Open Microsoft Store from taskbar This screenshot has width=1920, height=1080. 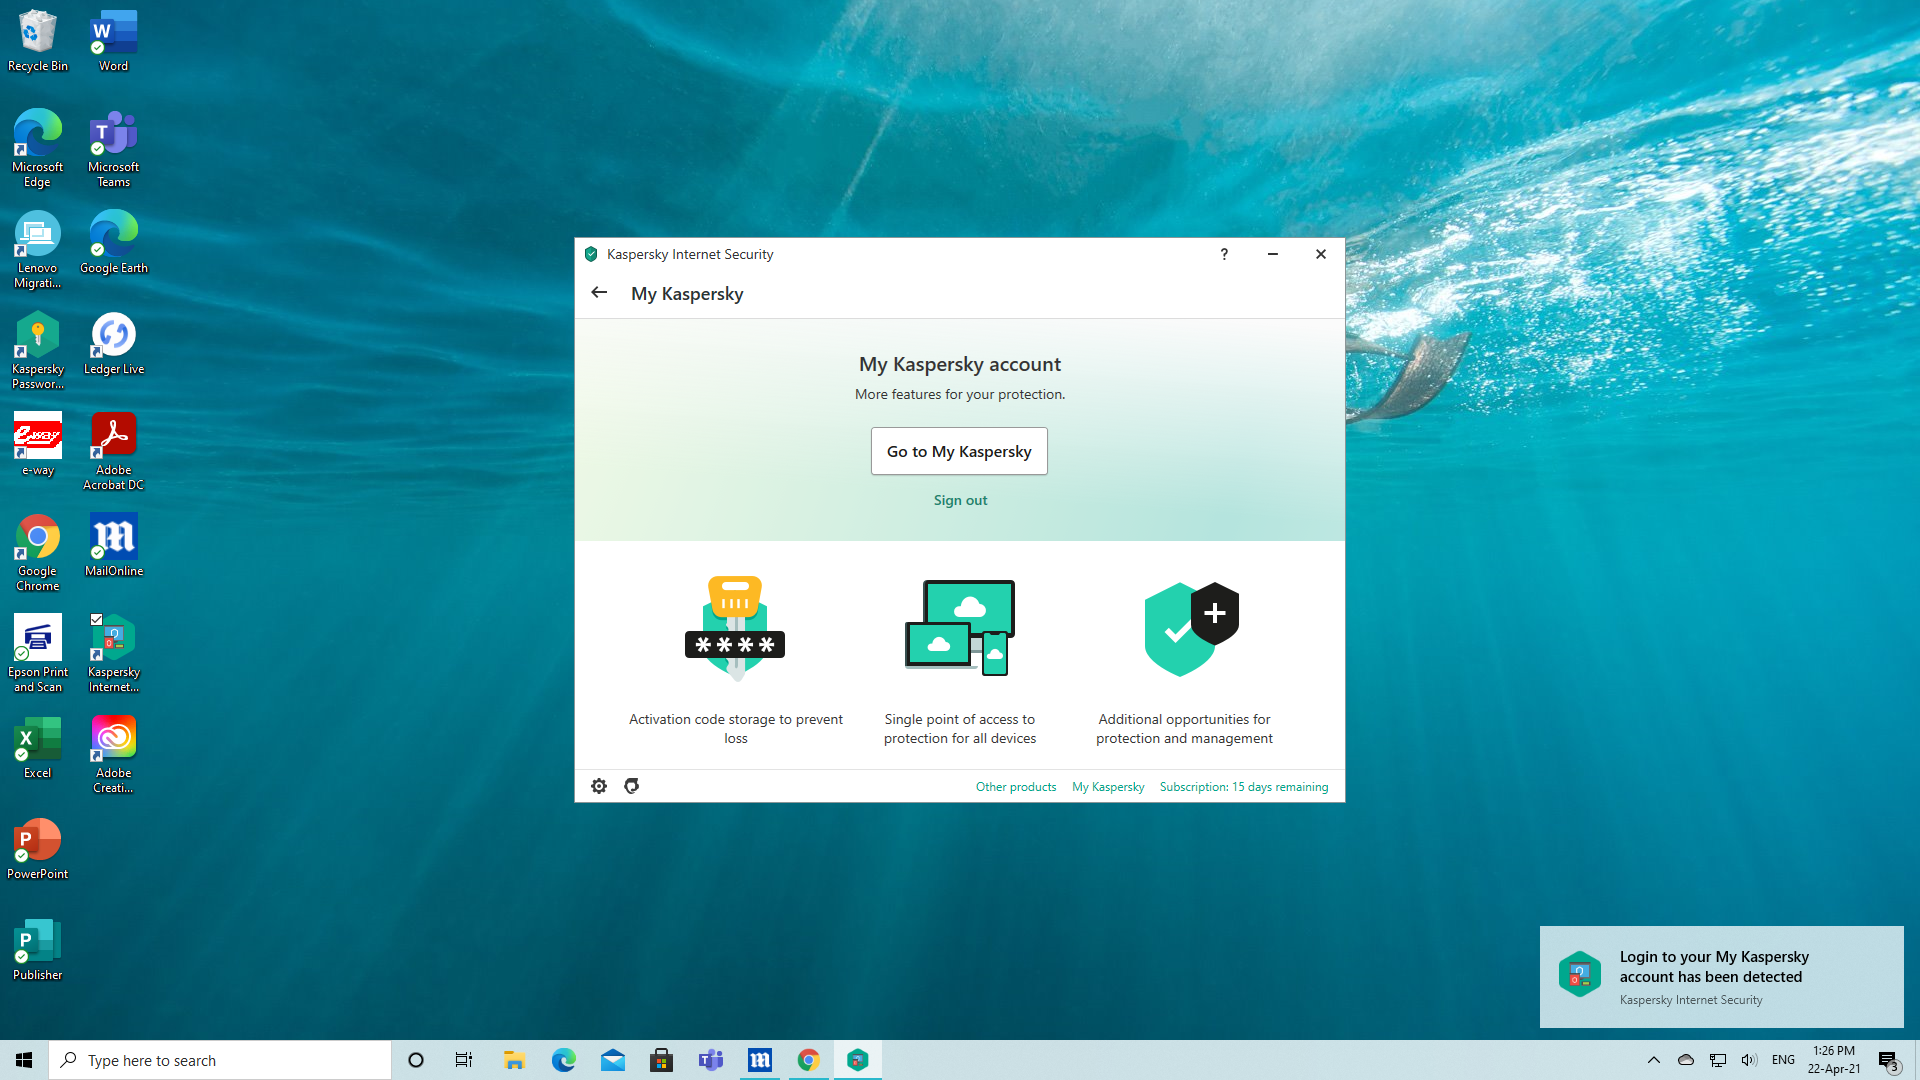tap(661, 1060)
